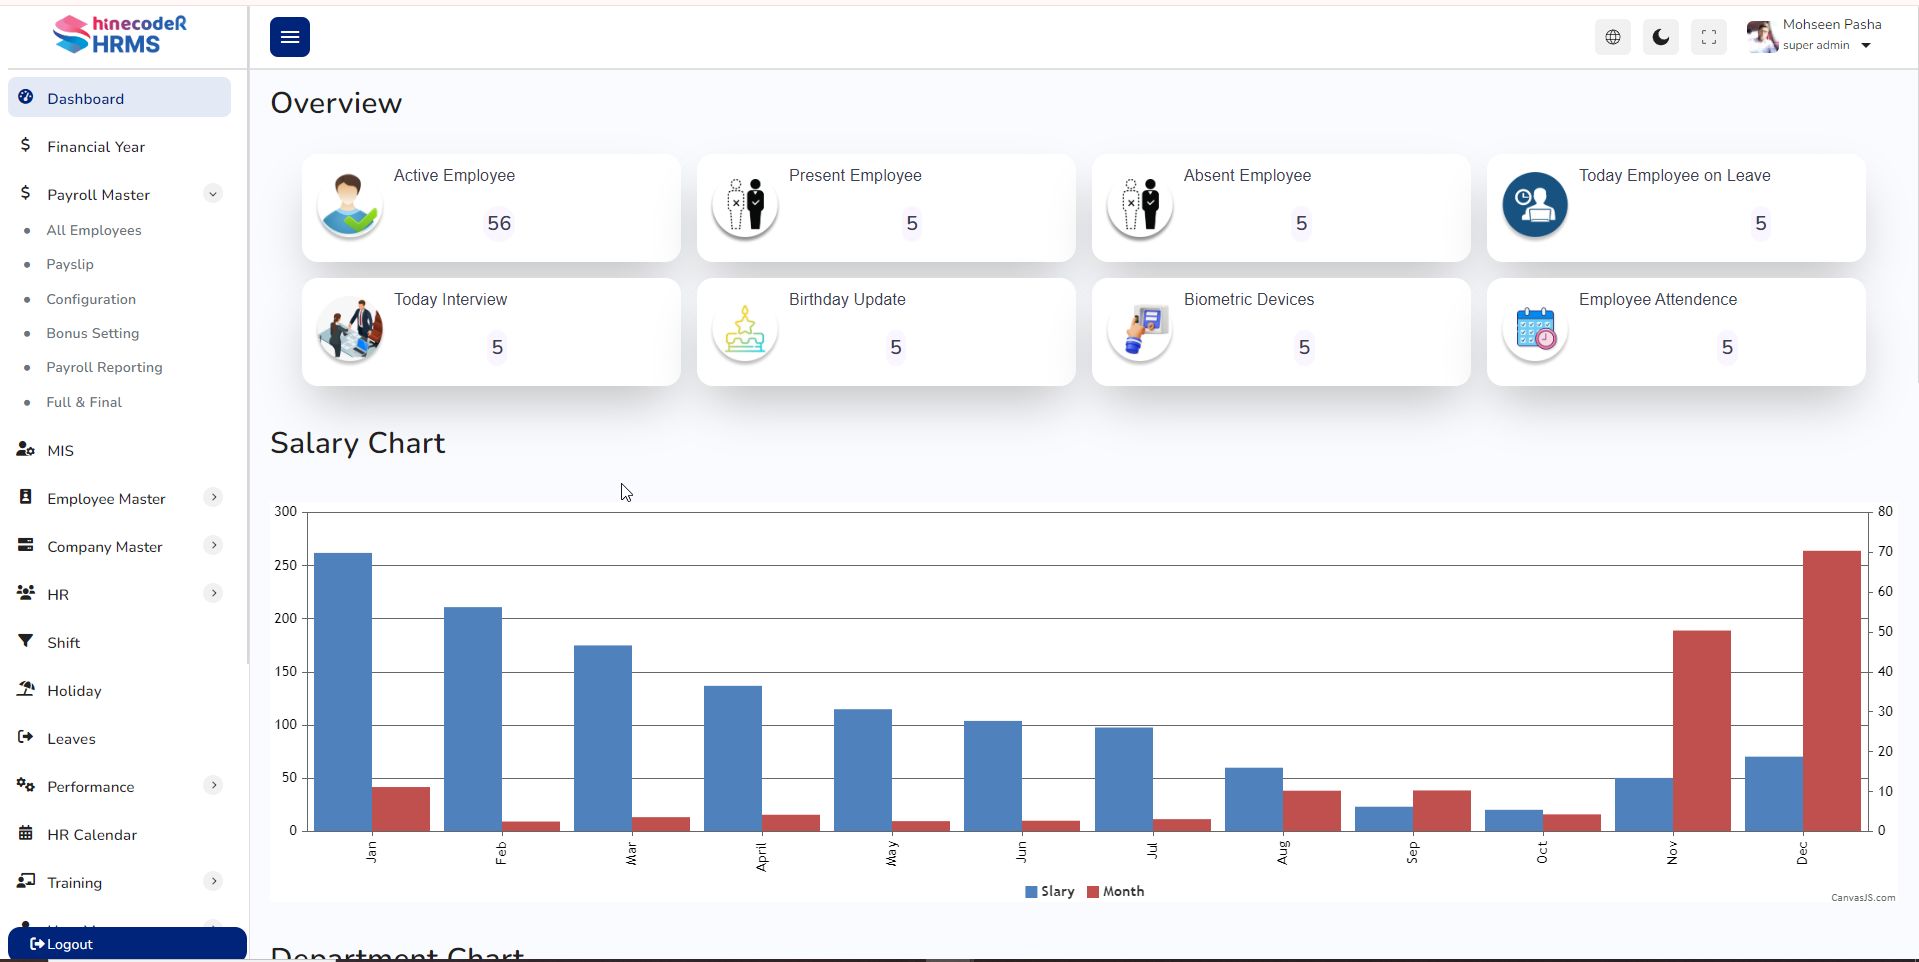Go to Payroll Configuration
The width and height of the screenshot is (1919, 962).
tap(91, 299)
